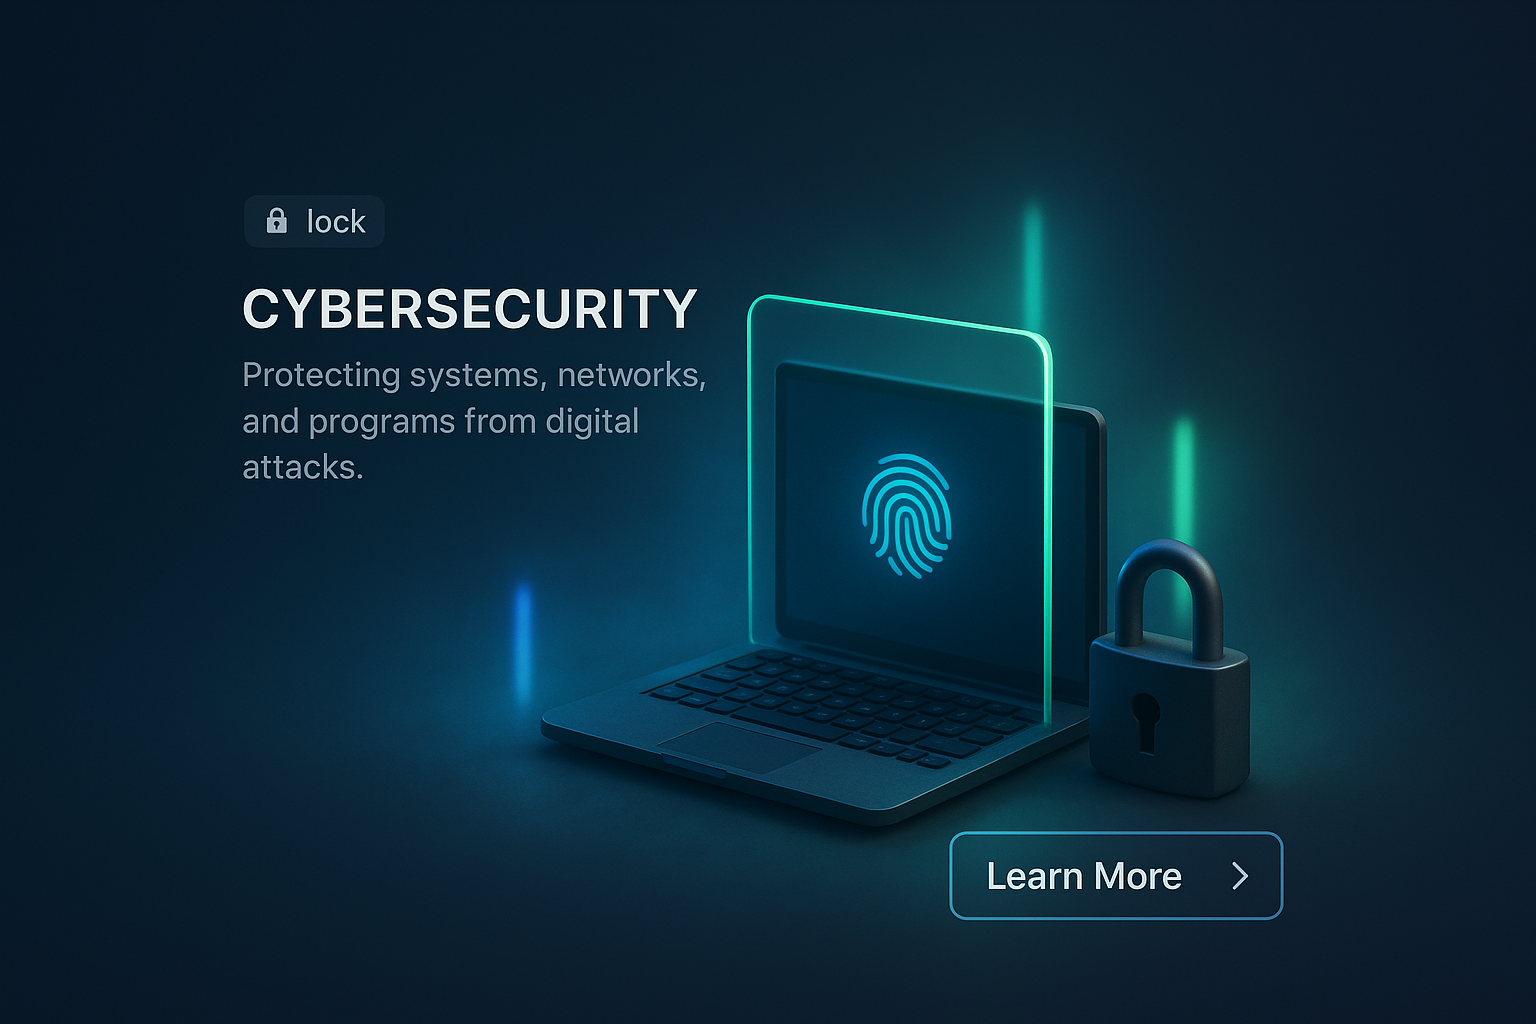Click the laptop trackpad
The width and height of the screenshot is (1536, 1024).
[x=739, y=747]
